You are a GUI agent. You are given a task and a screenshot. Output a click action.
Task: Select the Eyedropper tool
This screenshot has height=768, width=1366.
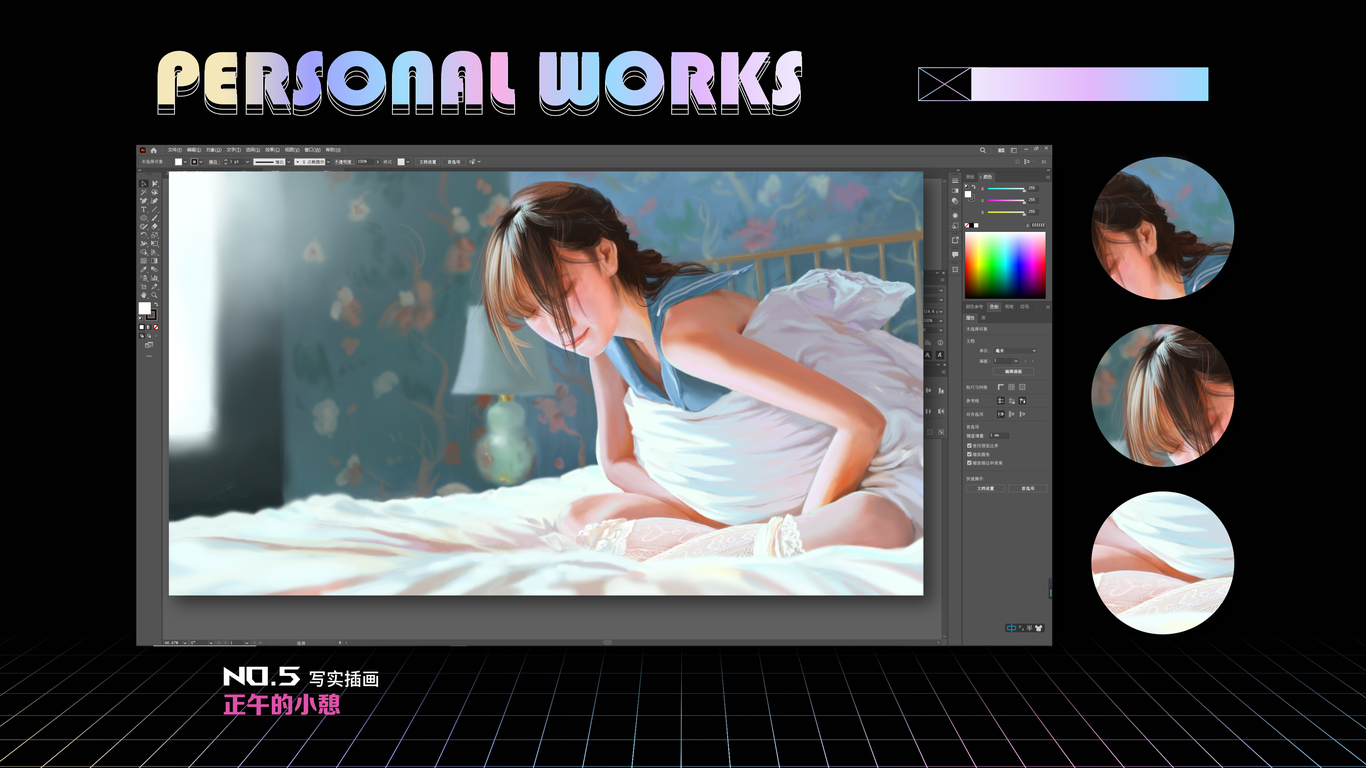click(x=144, y=269)
